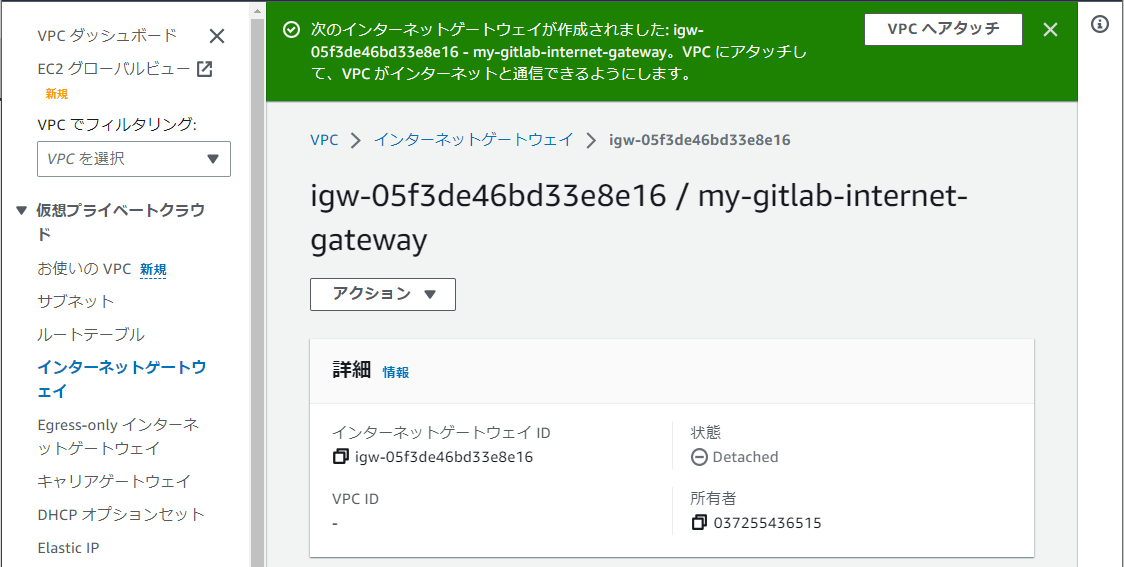Open the VPC filter dropdown
The width and height of the screenshot is (1124, 567).
(x=134, y=159)
